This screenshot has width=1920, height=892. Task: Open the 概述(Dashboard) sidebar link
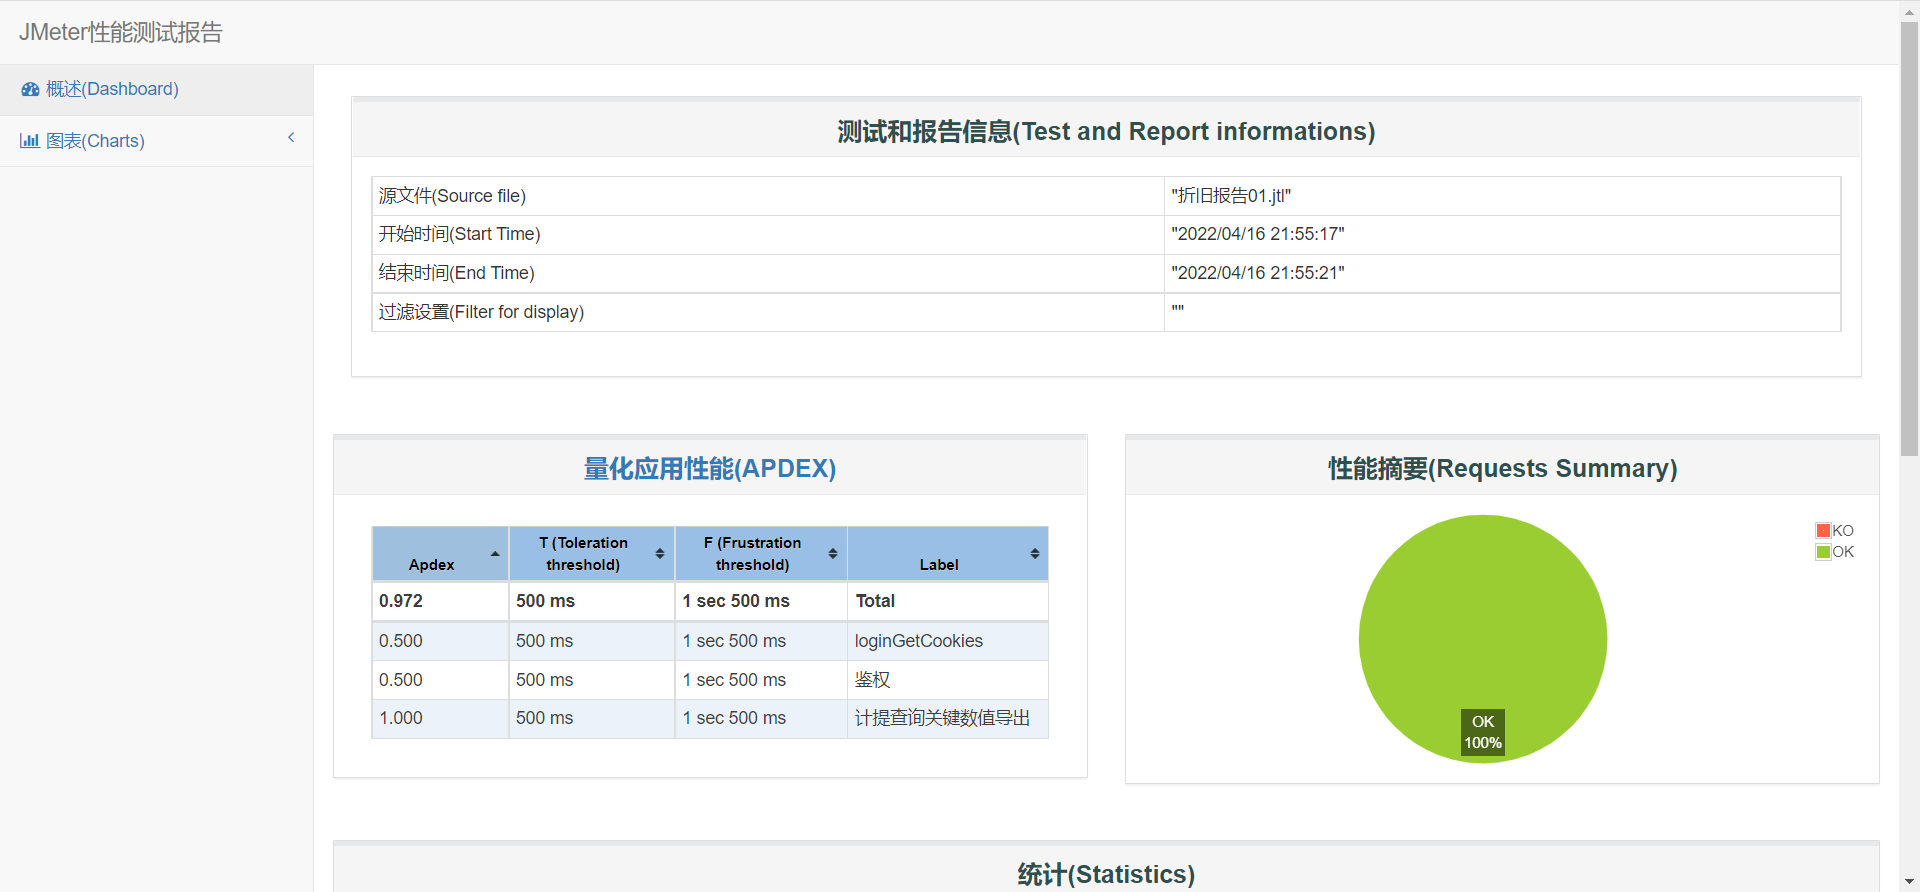(112, 89)
